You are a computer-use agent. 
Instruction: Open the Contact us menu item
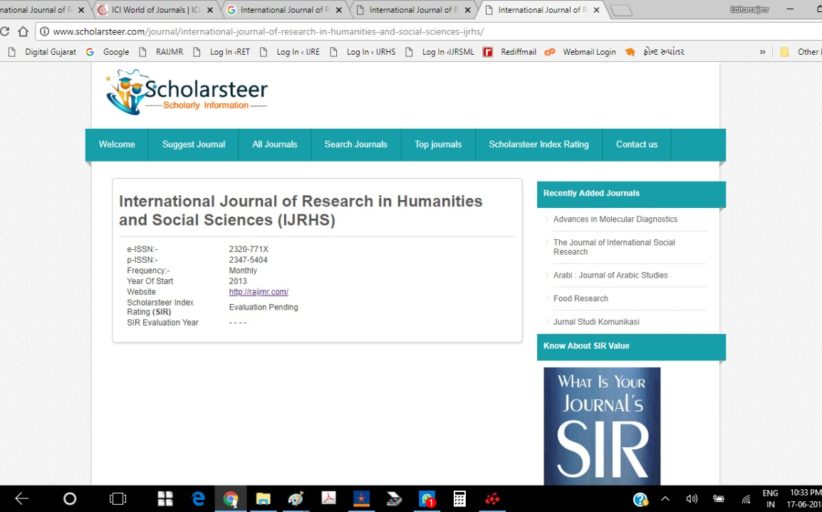pos(636,145)
